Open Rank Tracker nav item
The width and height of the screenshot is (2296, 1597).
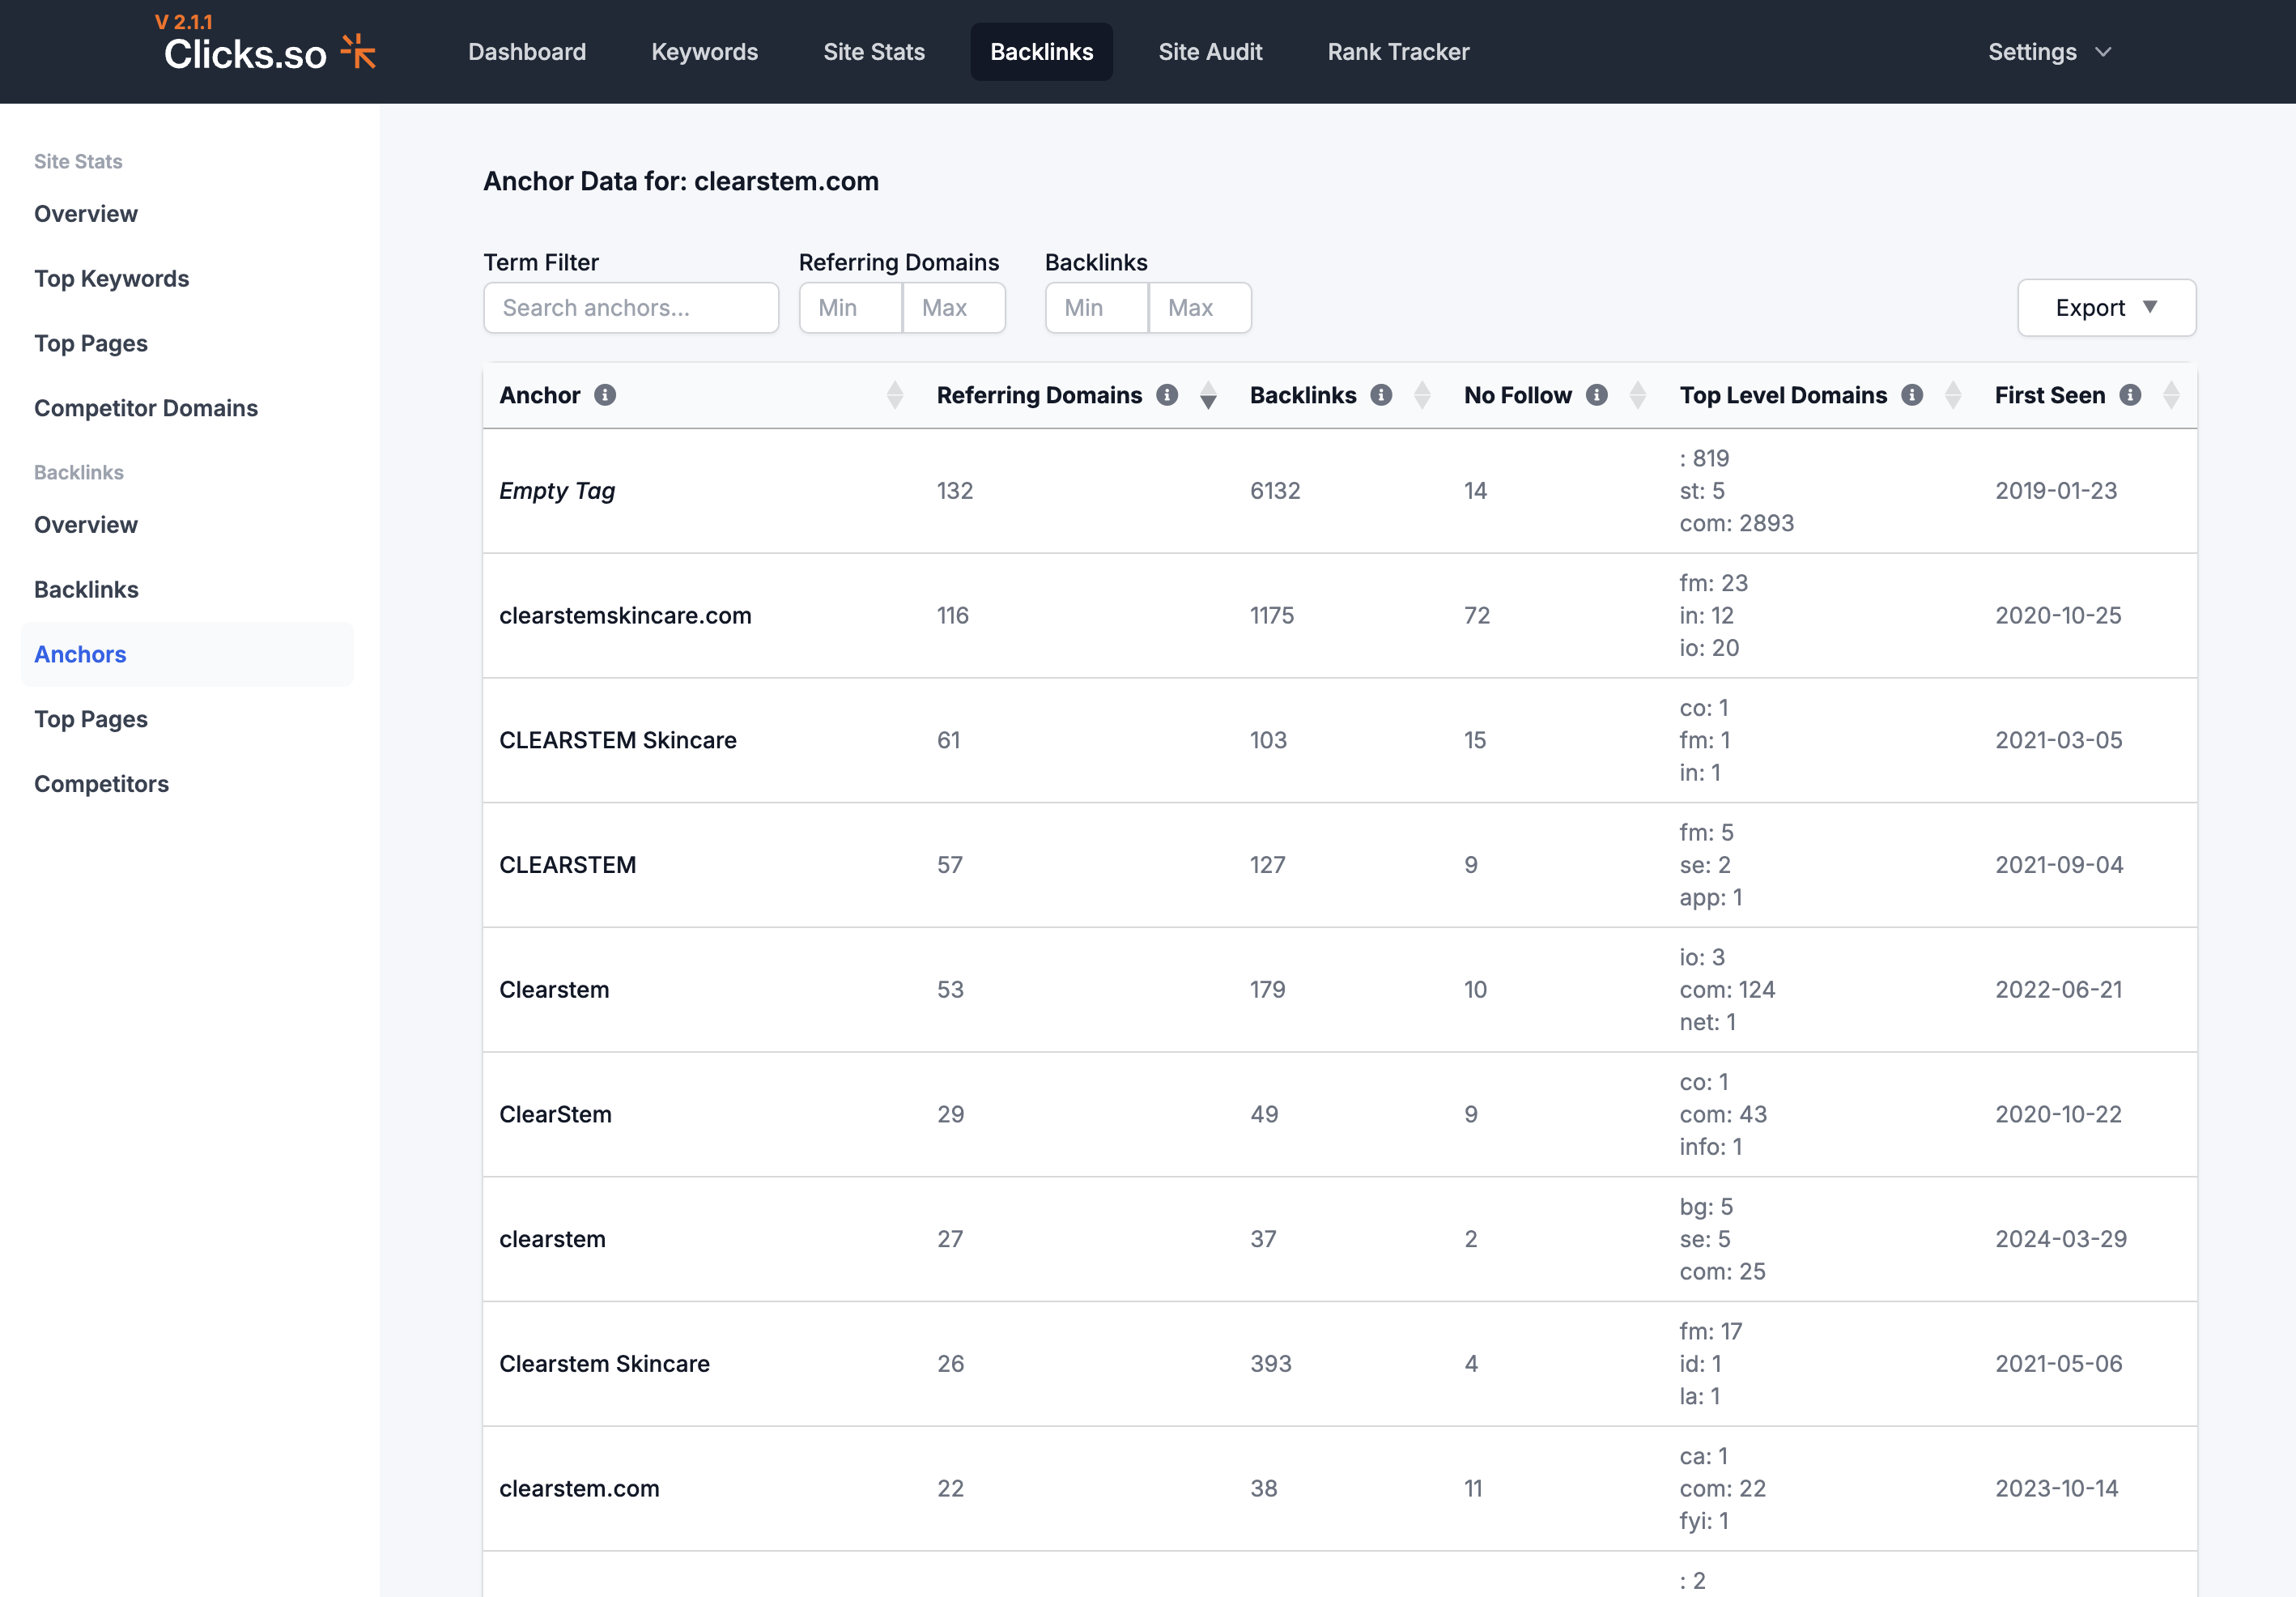click(1398, 52)
